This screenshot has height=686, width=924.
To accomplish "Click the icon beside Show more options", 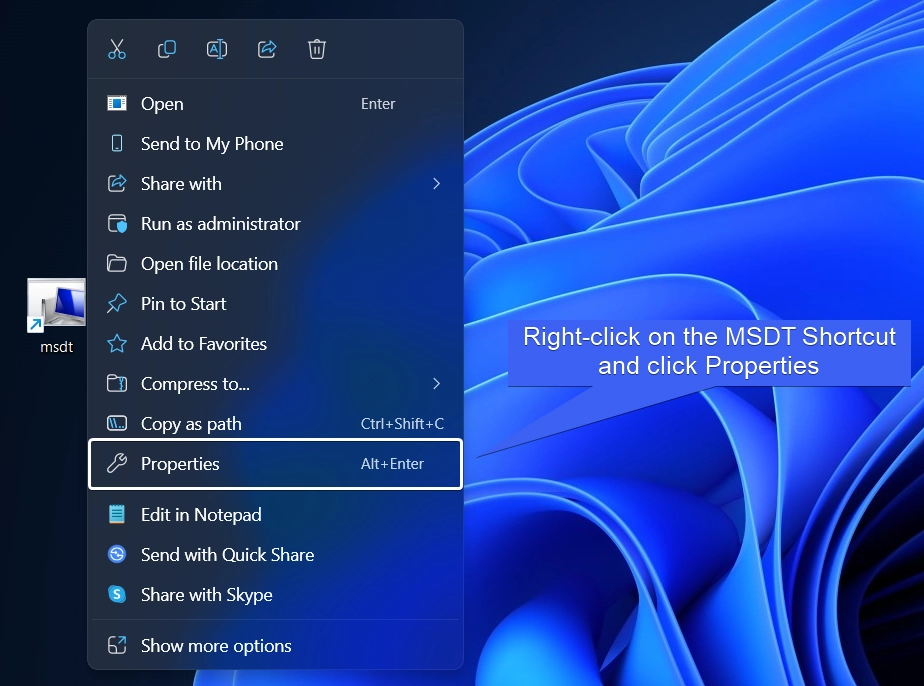I will coord(117,645).
